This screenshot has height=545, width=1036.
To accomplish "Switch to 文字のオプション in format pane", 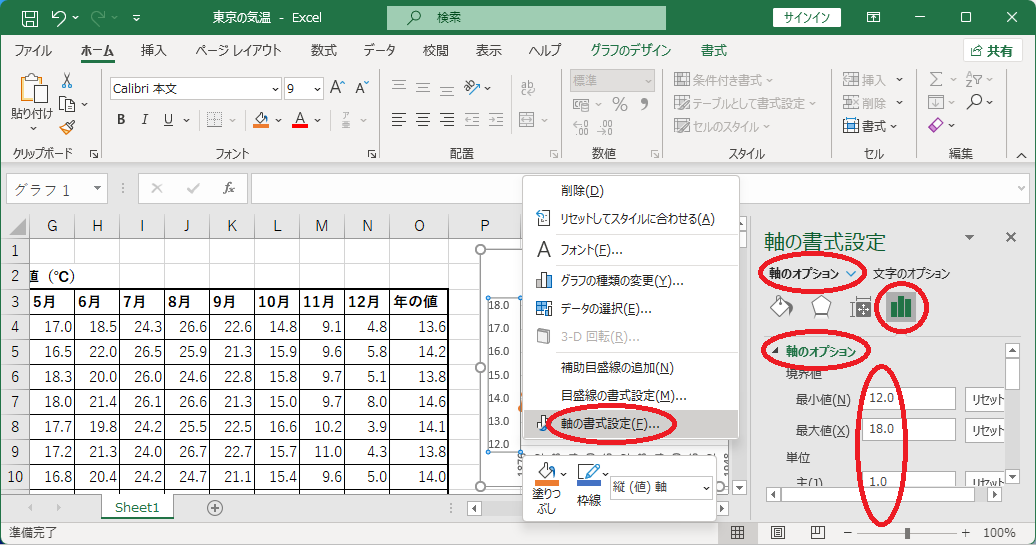I will (911, 273).
